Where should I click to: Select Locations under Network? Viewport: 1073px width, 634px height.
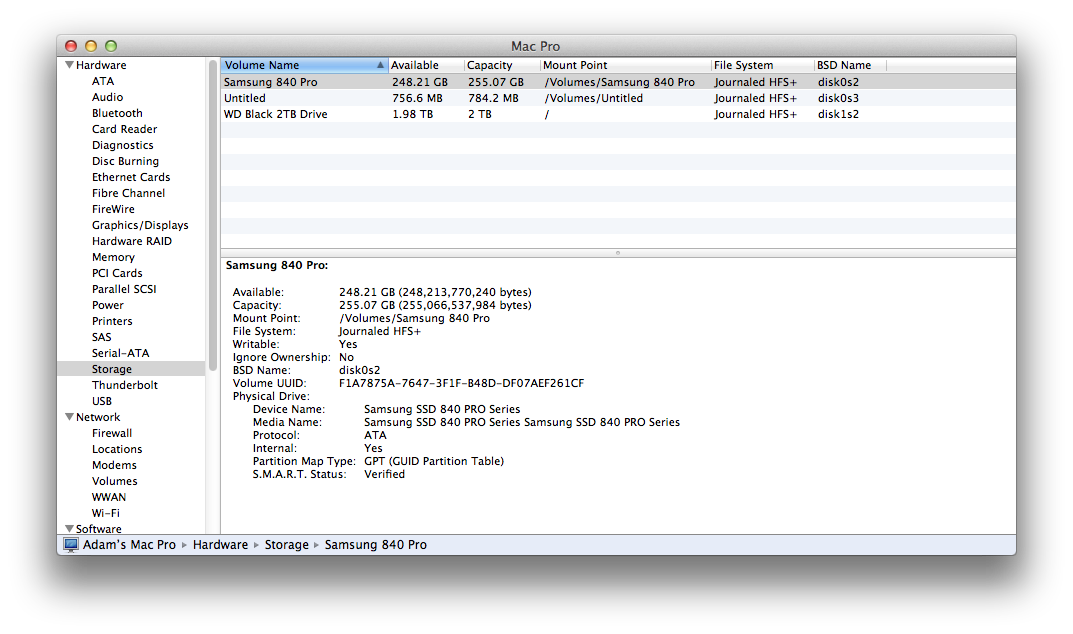point(117,449)
